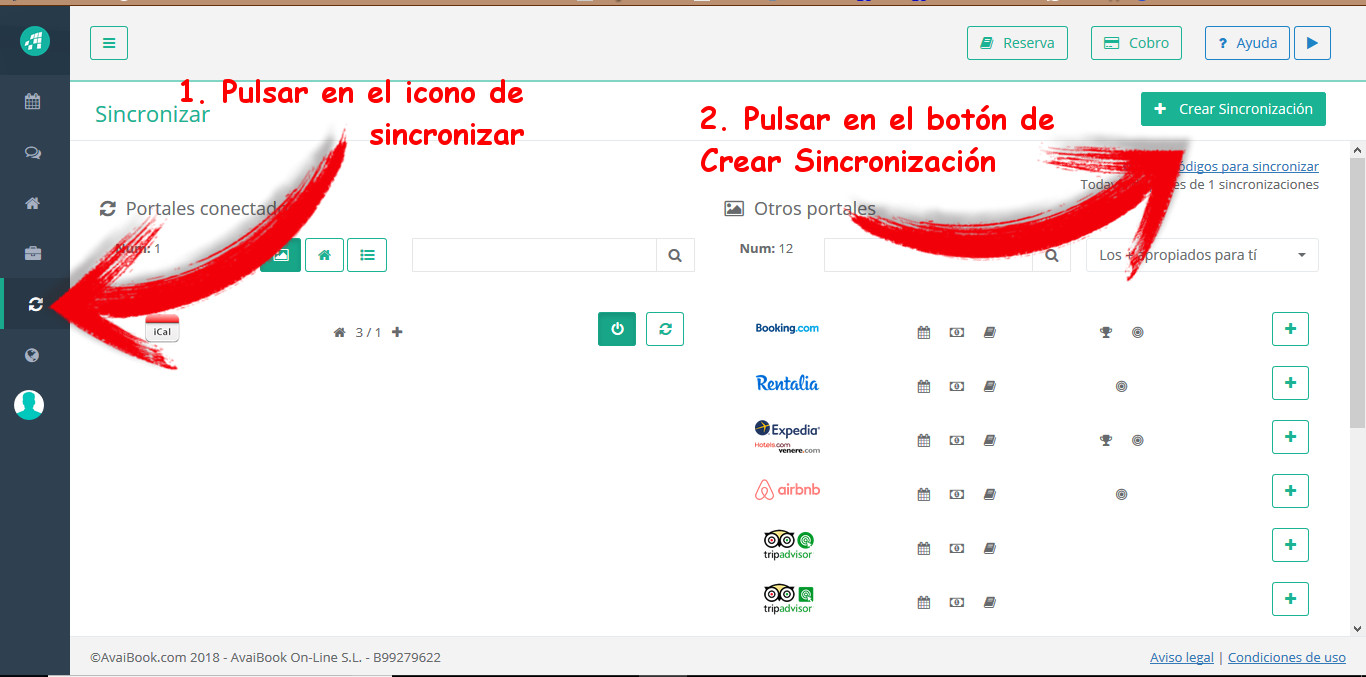Click calendar icon in Rentalia row

click(924, 386)
